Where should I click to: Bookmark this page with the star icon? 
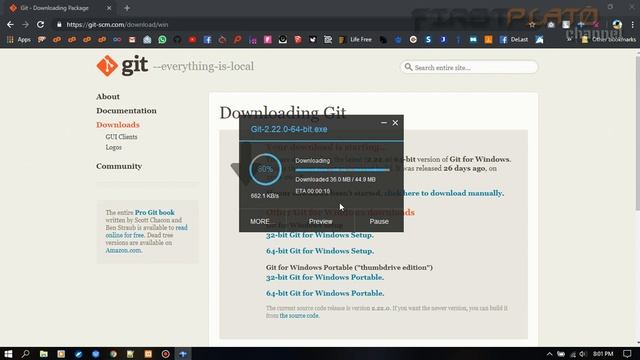pyautogui.click(x=532, y=24)
